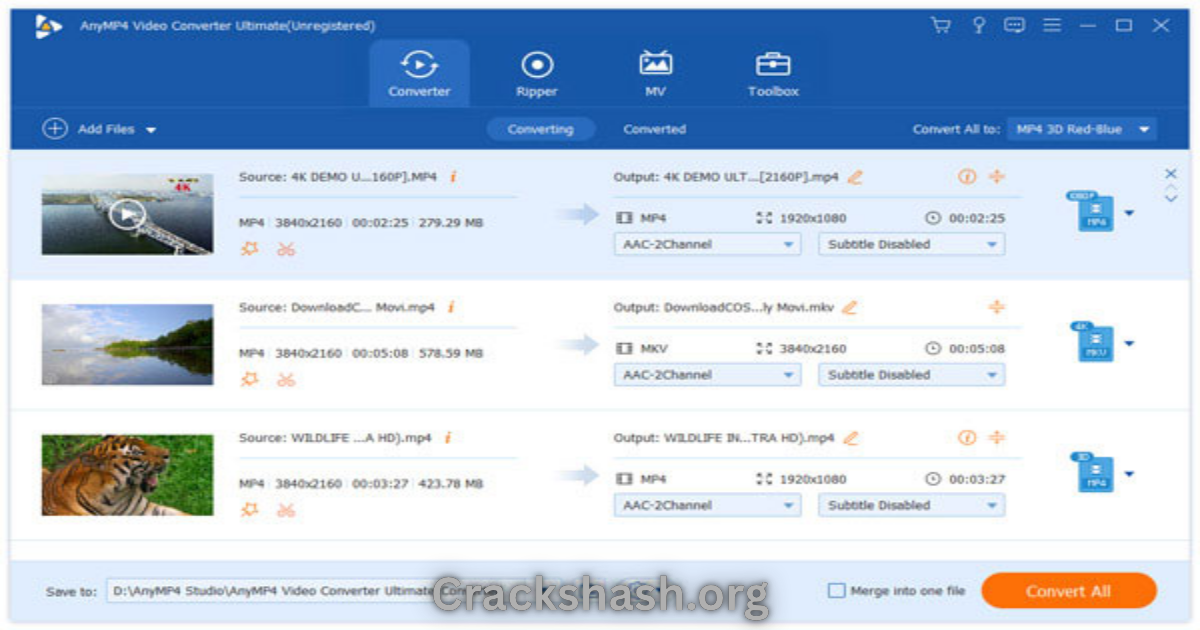Screen dimensions: 1200x630
Task: Select the DownloadC Movi lake thumbnail
Action: 127,344
